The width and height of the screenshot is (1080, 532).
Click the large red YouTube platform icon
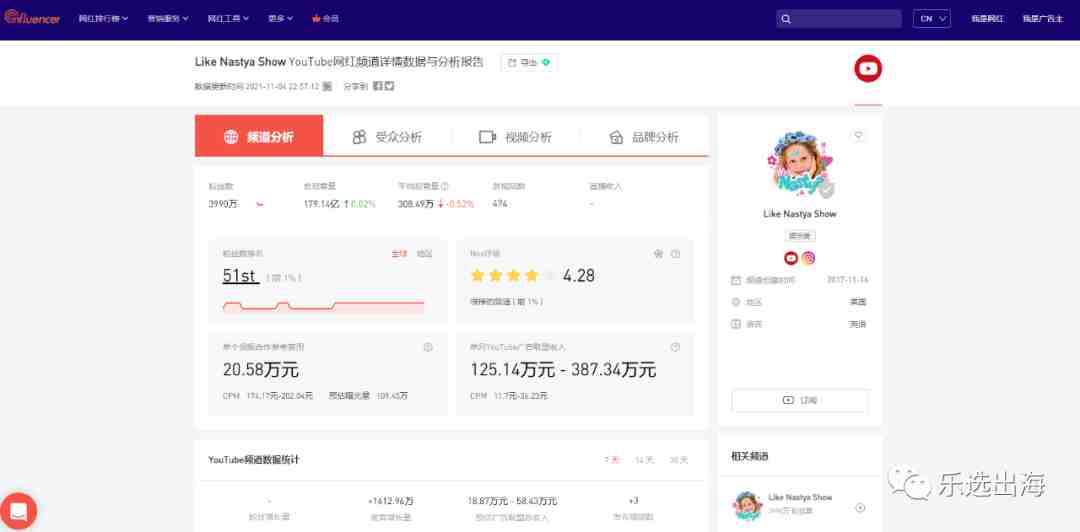pos(868,68)
